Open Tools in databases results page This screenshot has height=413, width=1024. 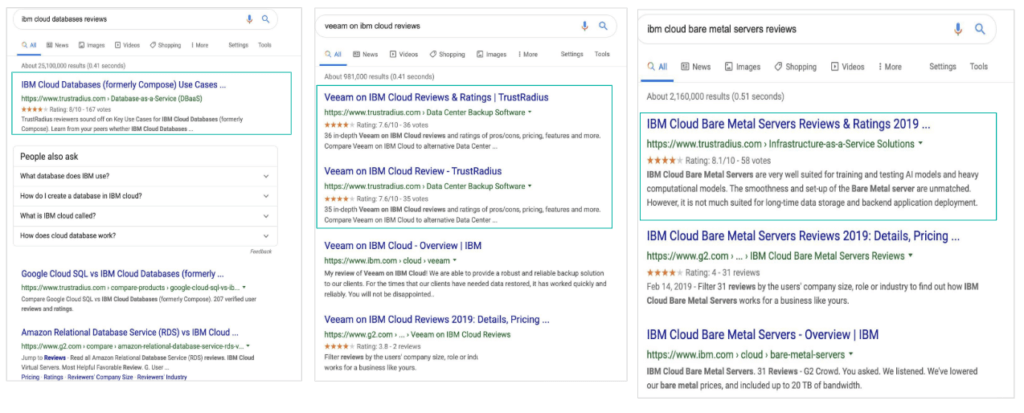coord(264,45)
